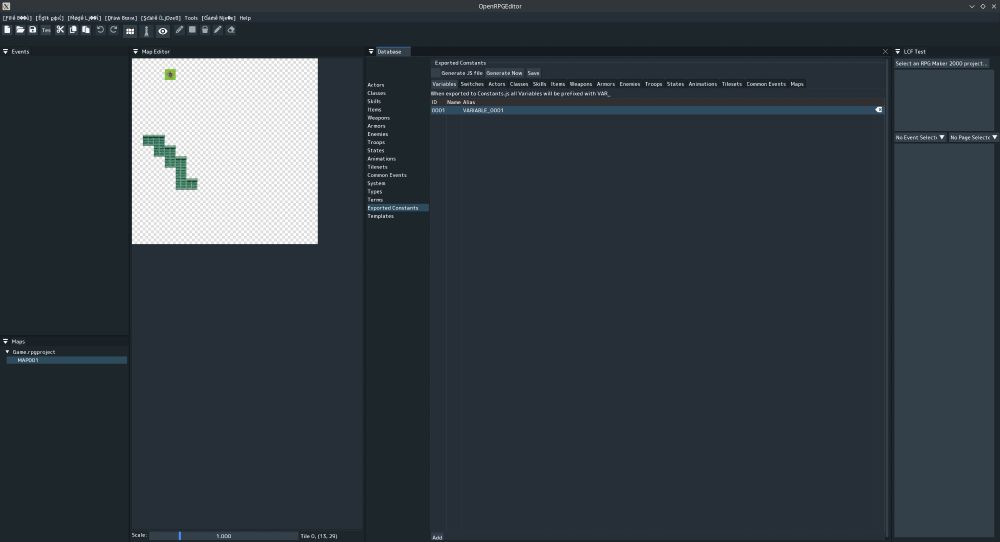Open the No Event Selected dropdown
The image size is (1000, 542).
[x=920, y=137]
